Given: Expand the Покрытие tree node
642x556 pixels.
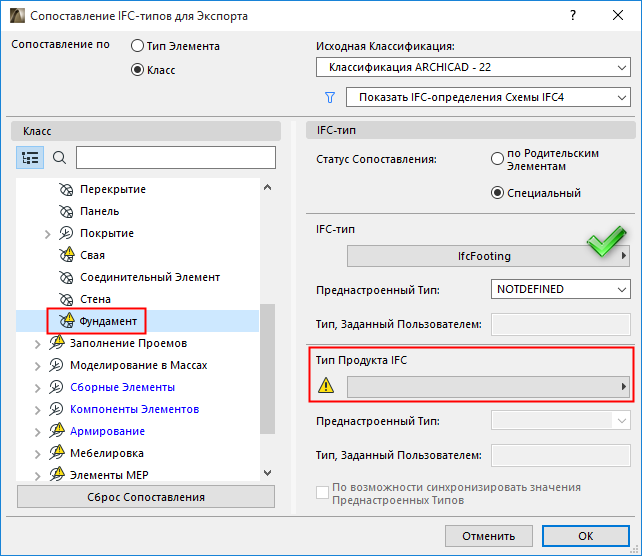Looking at the screenshot, I should (x=47, y=233).
